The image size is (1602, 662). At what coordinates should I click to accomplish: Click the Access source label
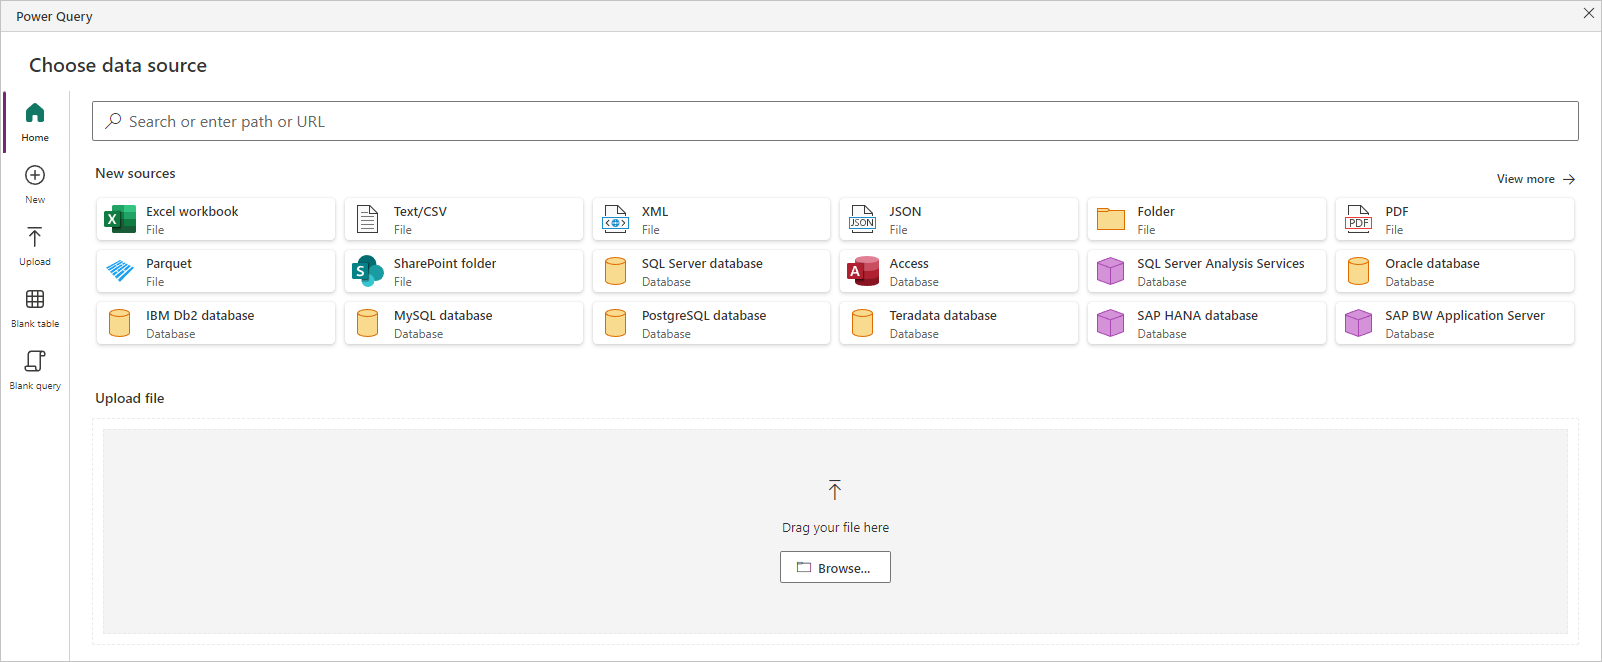coord(909,263)
